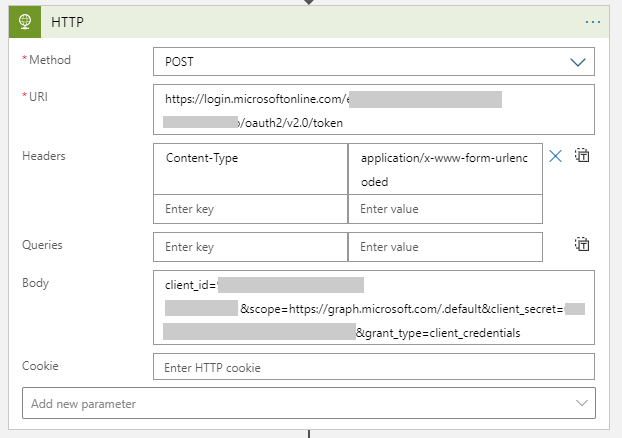Open the HTTP action ellipsis menu

(594, 21)
